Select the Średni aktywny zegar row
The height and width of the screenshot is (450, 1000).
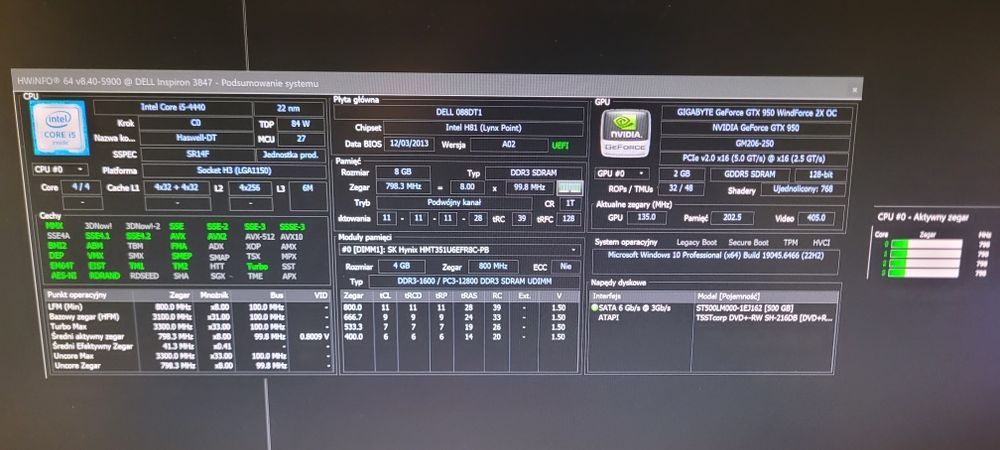(189, 337)
